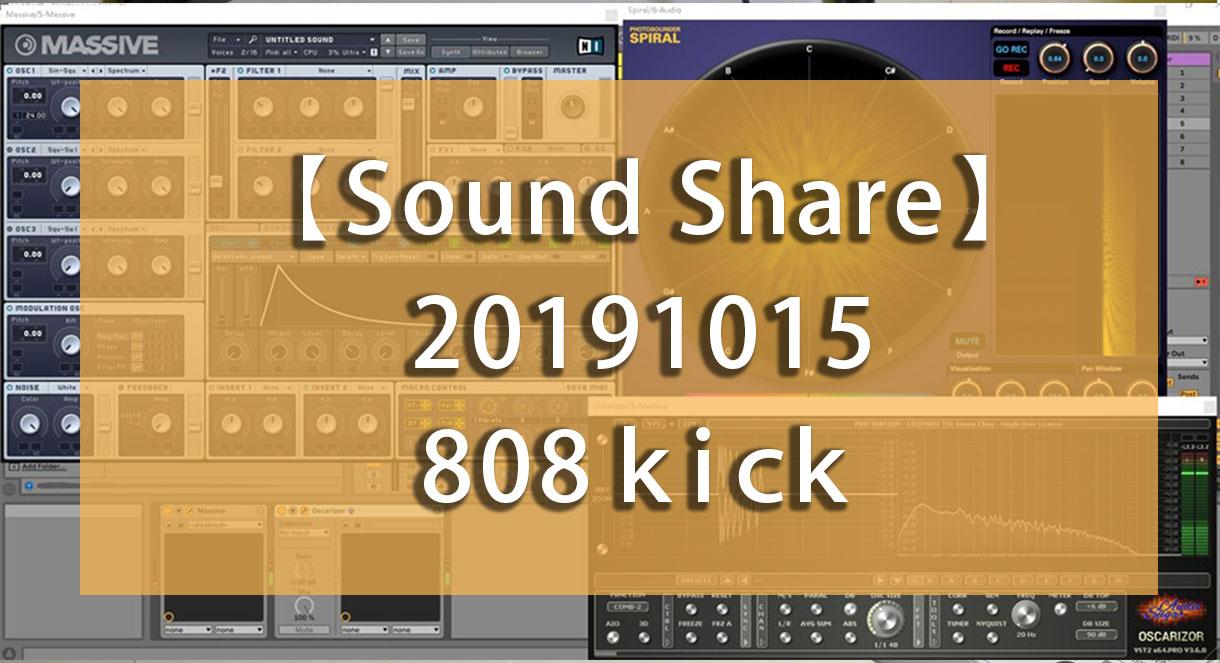Click the Audio Sugar logo in Oscarizor

tap(1172, 612)
